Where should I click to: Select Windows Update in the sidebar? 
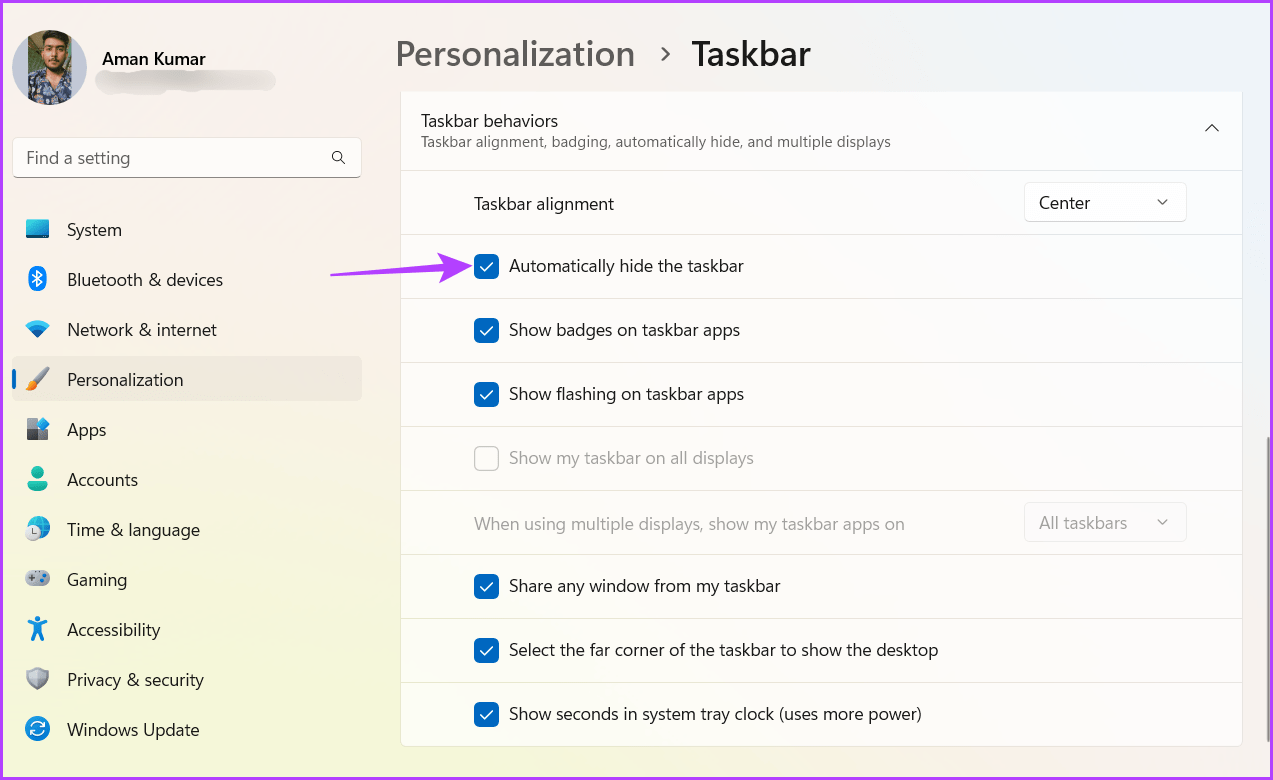tap(132, 729)
